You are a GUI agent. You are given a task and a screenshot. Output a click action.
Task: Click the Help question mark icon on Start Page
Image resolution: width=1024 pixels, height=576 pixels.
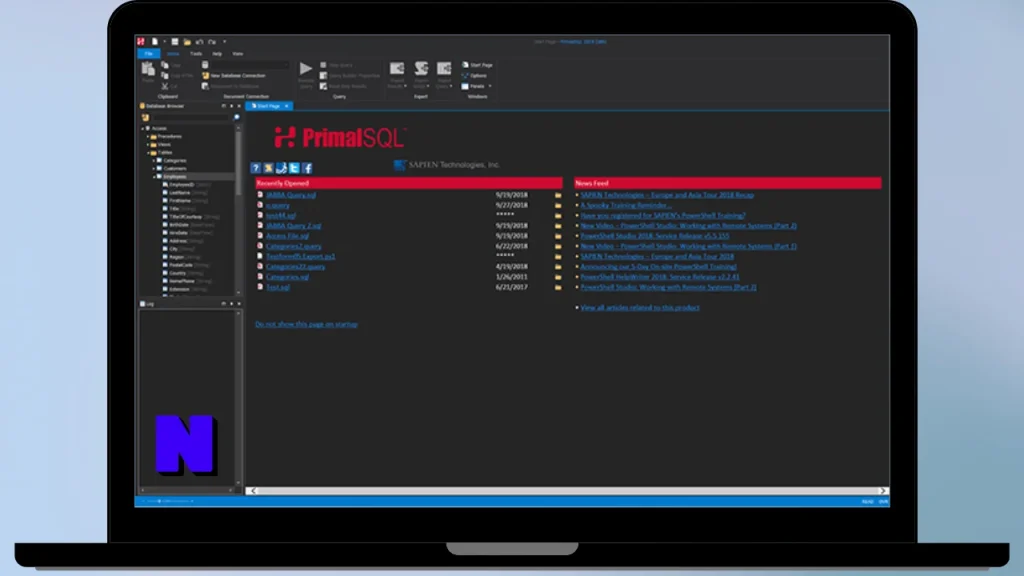coord(256,168)
